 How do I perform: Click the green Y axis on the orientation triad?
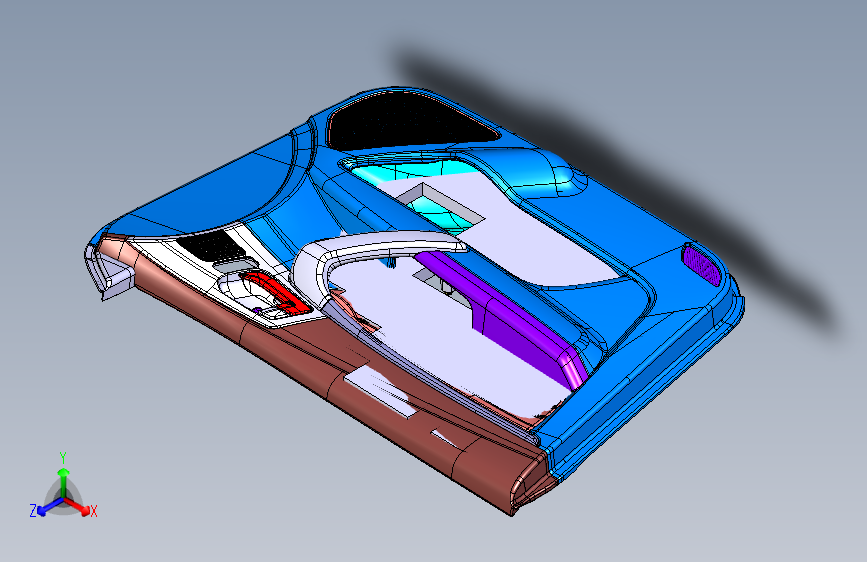(64, 481)
